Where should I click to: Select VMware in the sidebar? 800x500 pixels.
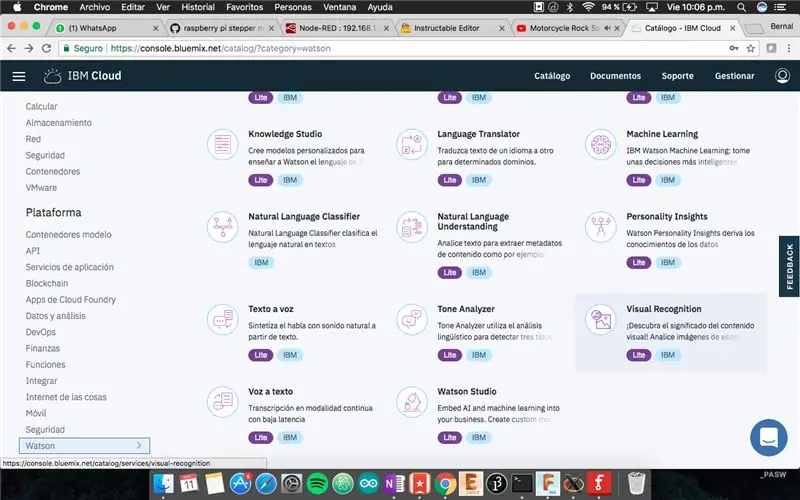coord(41,187)
